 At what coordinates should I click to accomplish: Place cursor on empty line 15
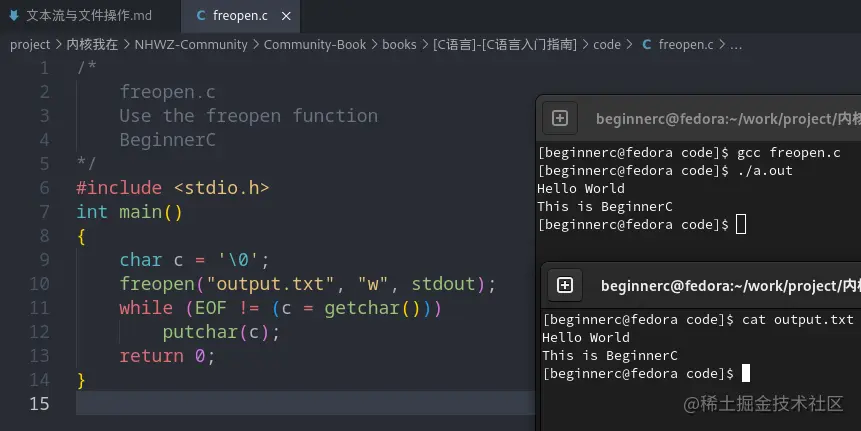pos(305,404)
